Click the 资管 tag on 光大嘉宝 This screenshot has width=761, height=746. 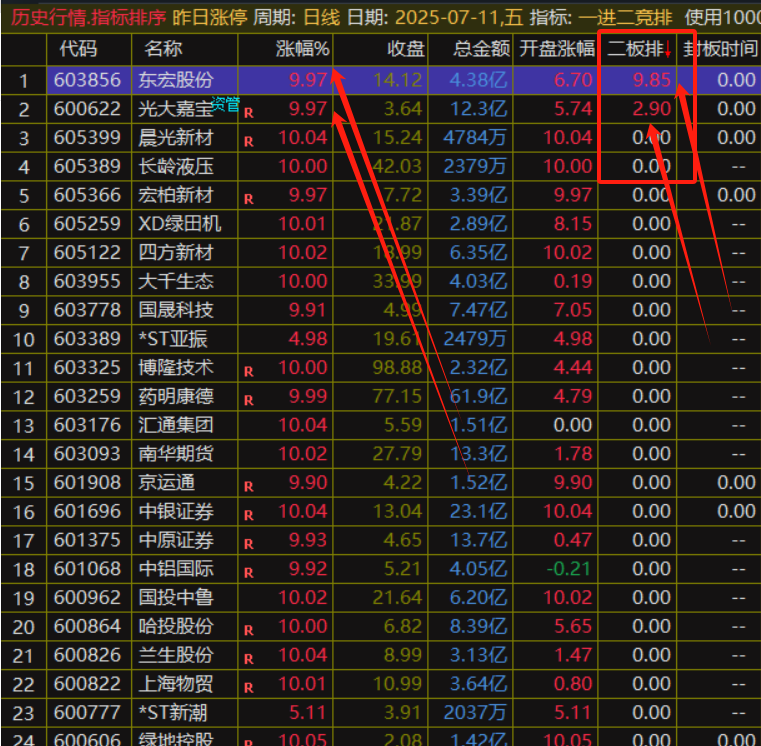226,103
